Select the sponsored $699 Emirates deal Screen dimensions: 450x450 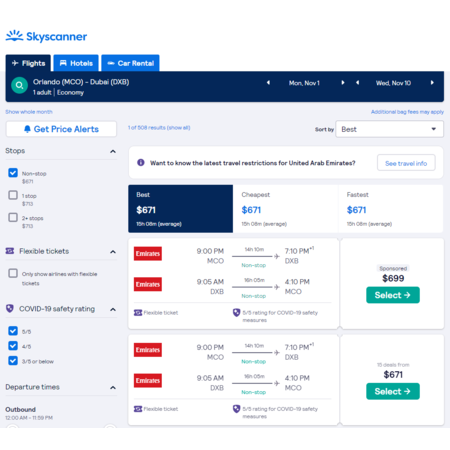click(393, 295)
